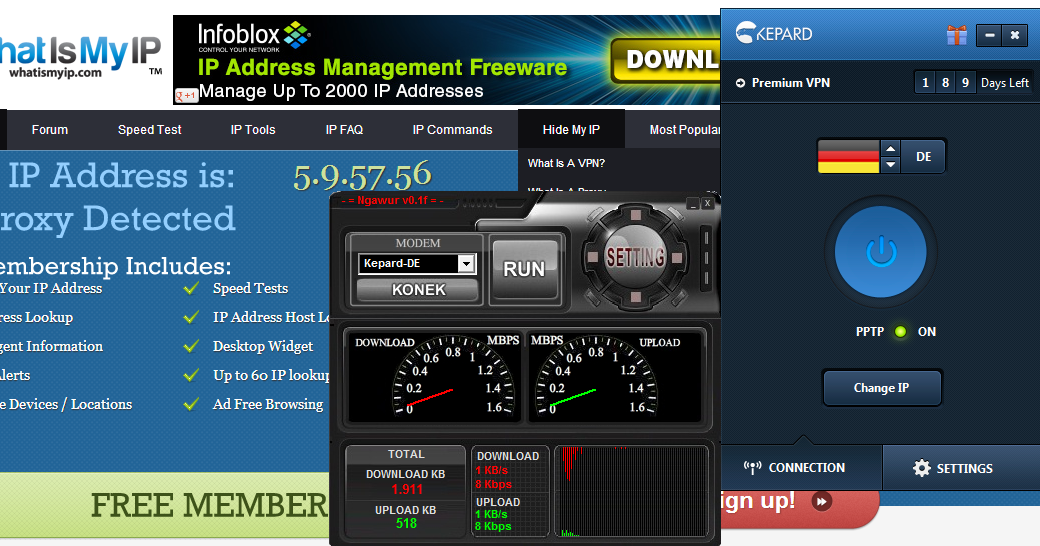Open the Kepard SETTINGS tab
The width and height of the screenshot is (1040, 546).
point(961,468)
